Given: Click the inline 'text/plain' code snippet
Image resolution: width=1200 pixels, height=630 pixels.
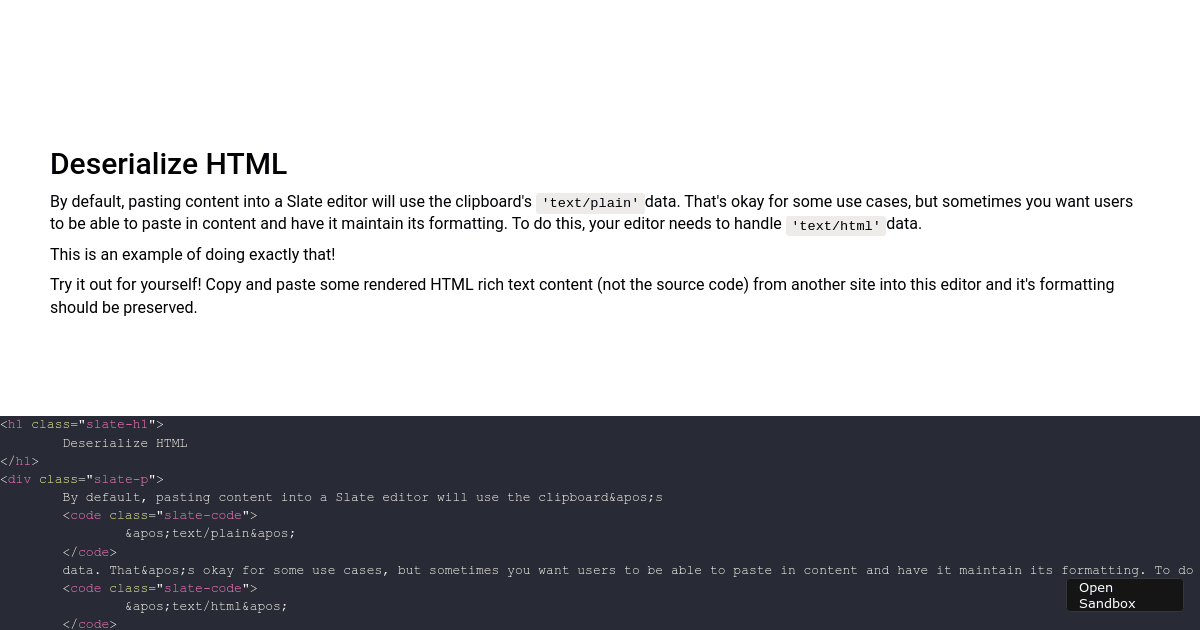Looking at the screenshot, I should click(x=589, y=202).
